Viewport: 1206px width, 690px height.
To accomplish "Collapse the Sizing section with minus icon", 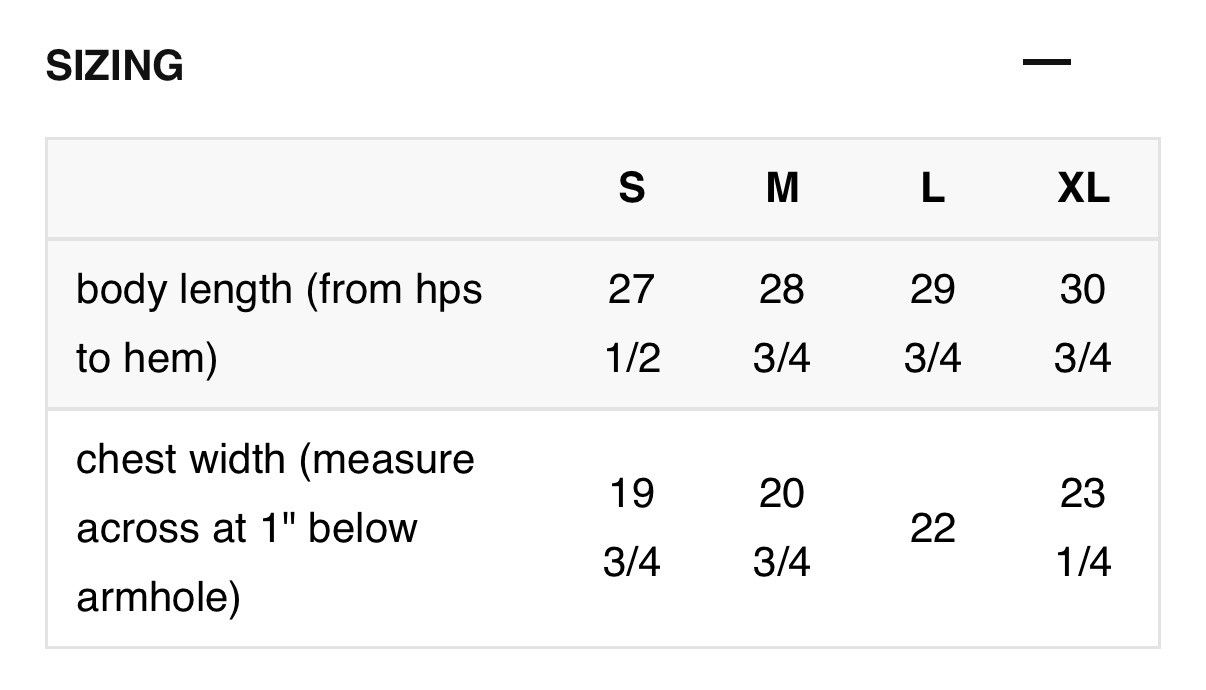I will click(1046, 62).
